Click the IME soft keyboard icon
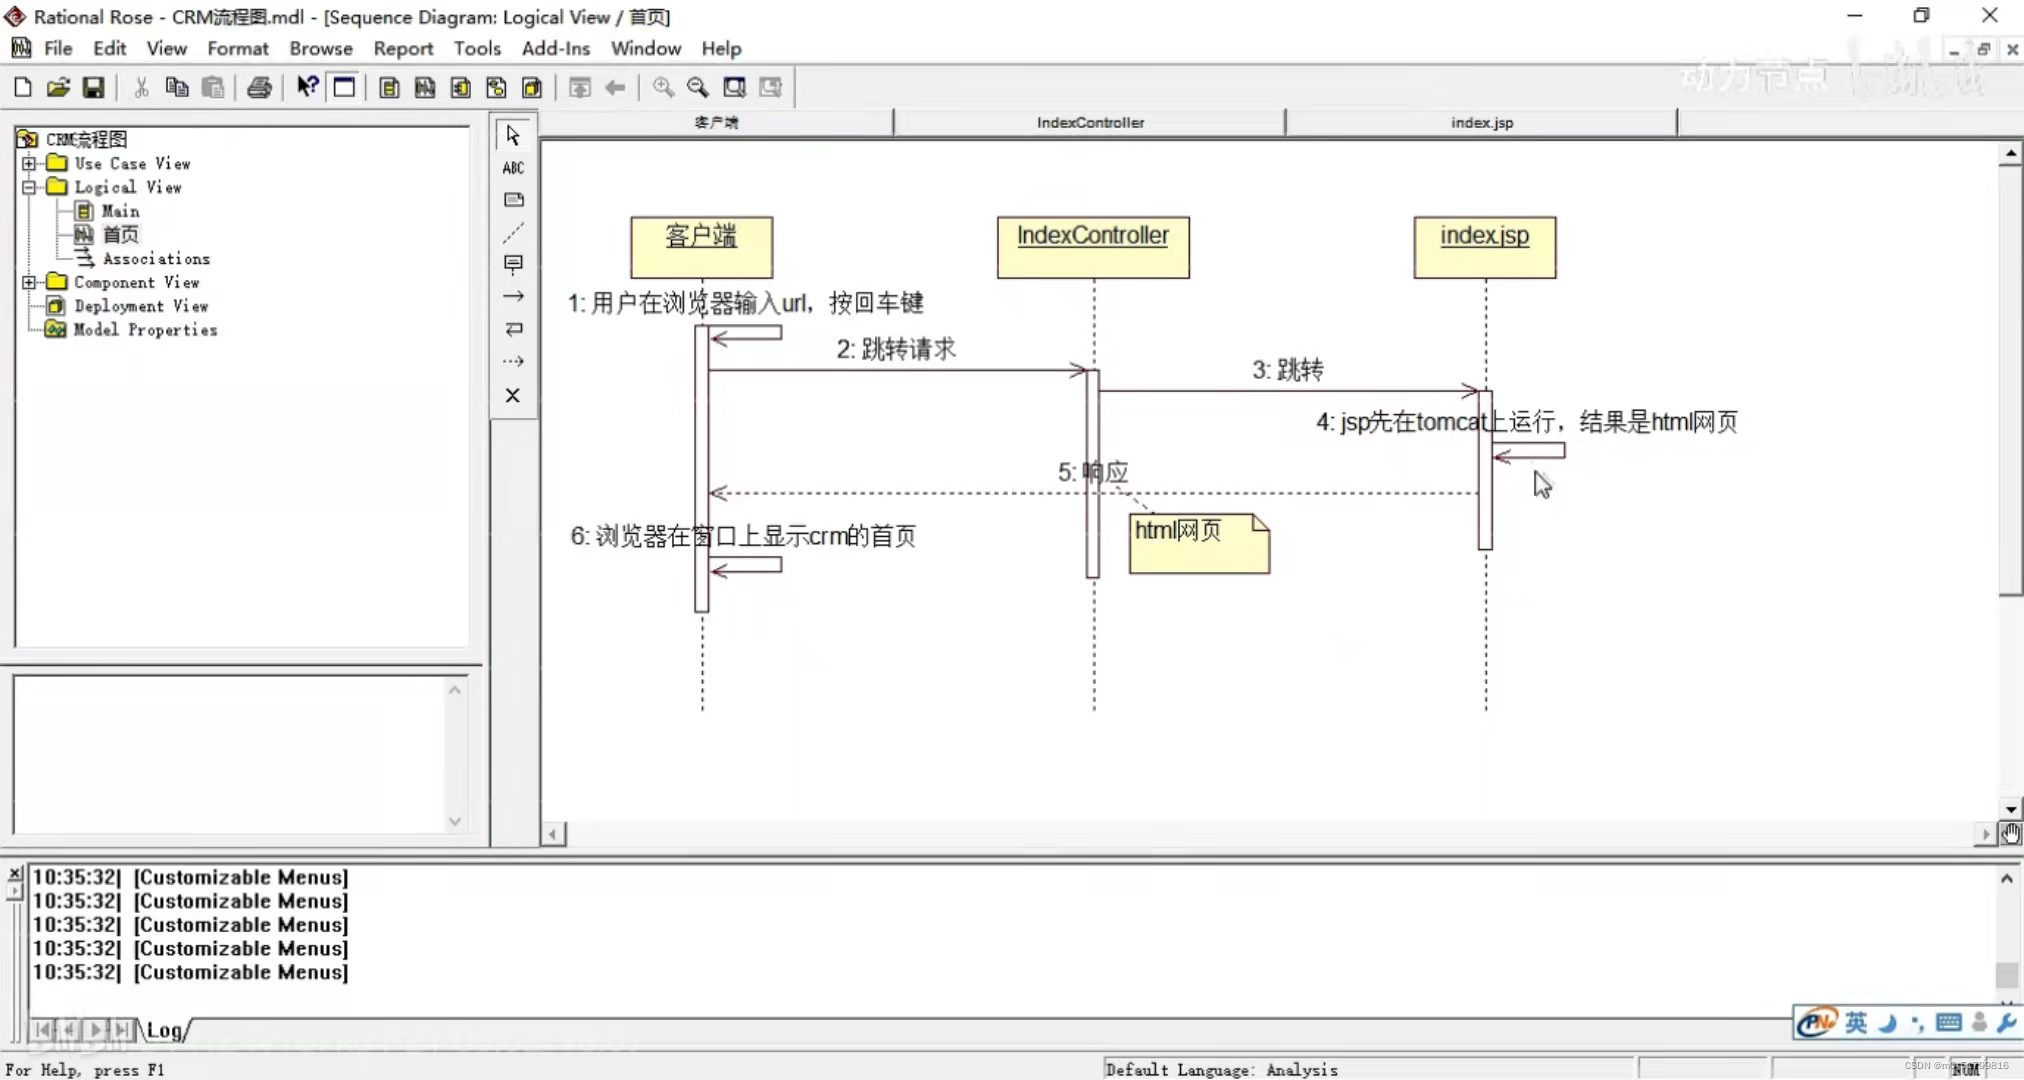Viewport: 2024px width, 1080px height. (1948, 1022)
